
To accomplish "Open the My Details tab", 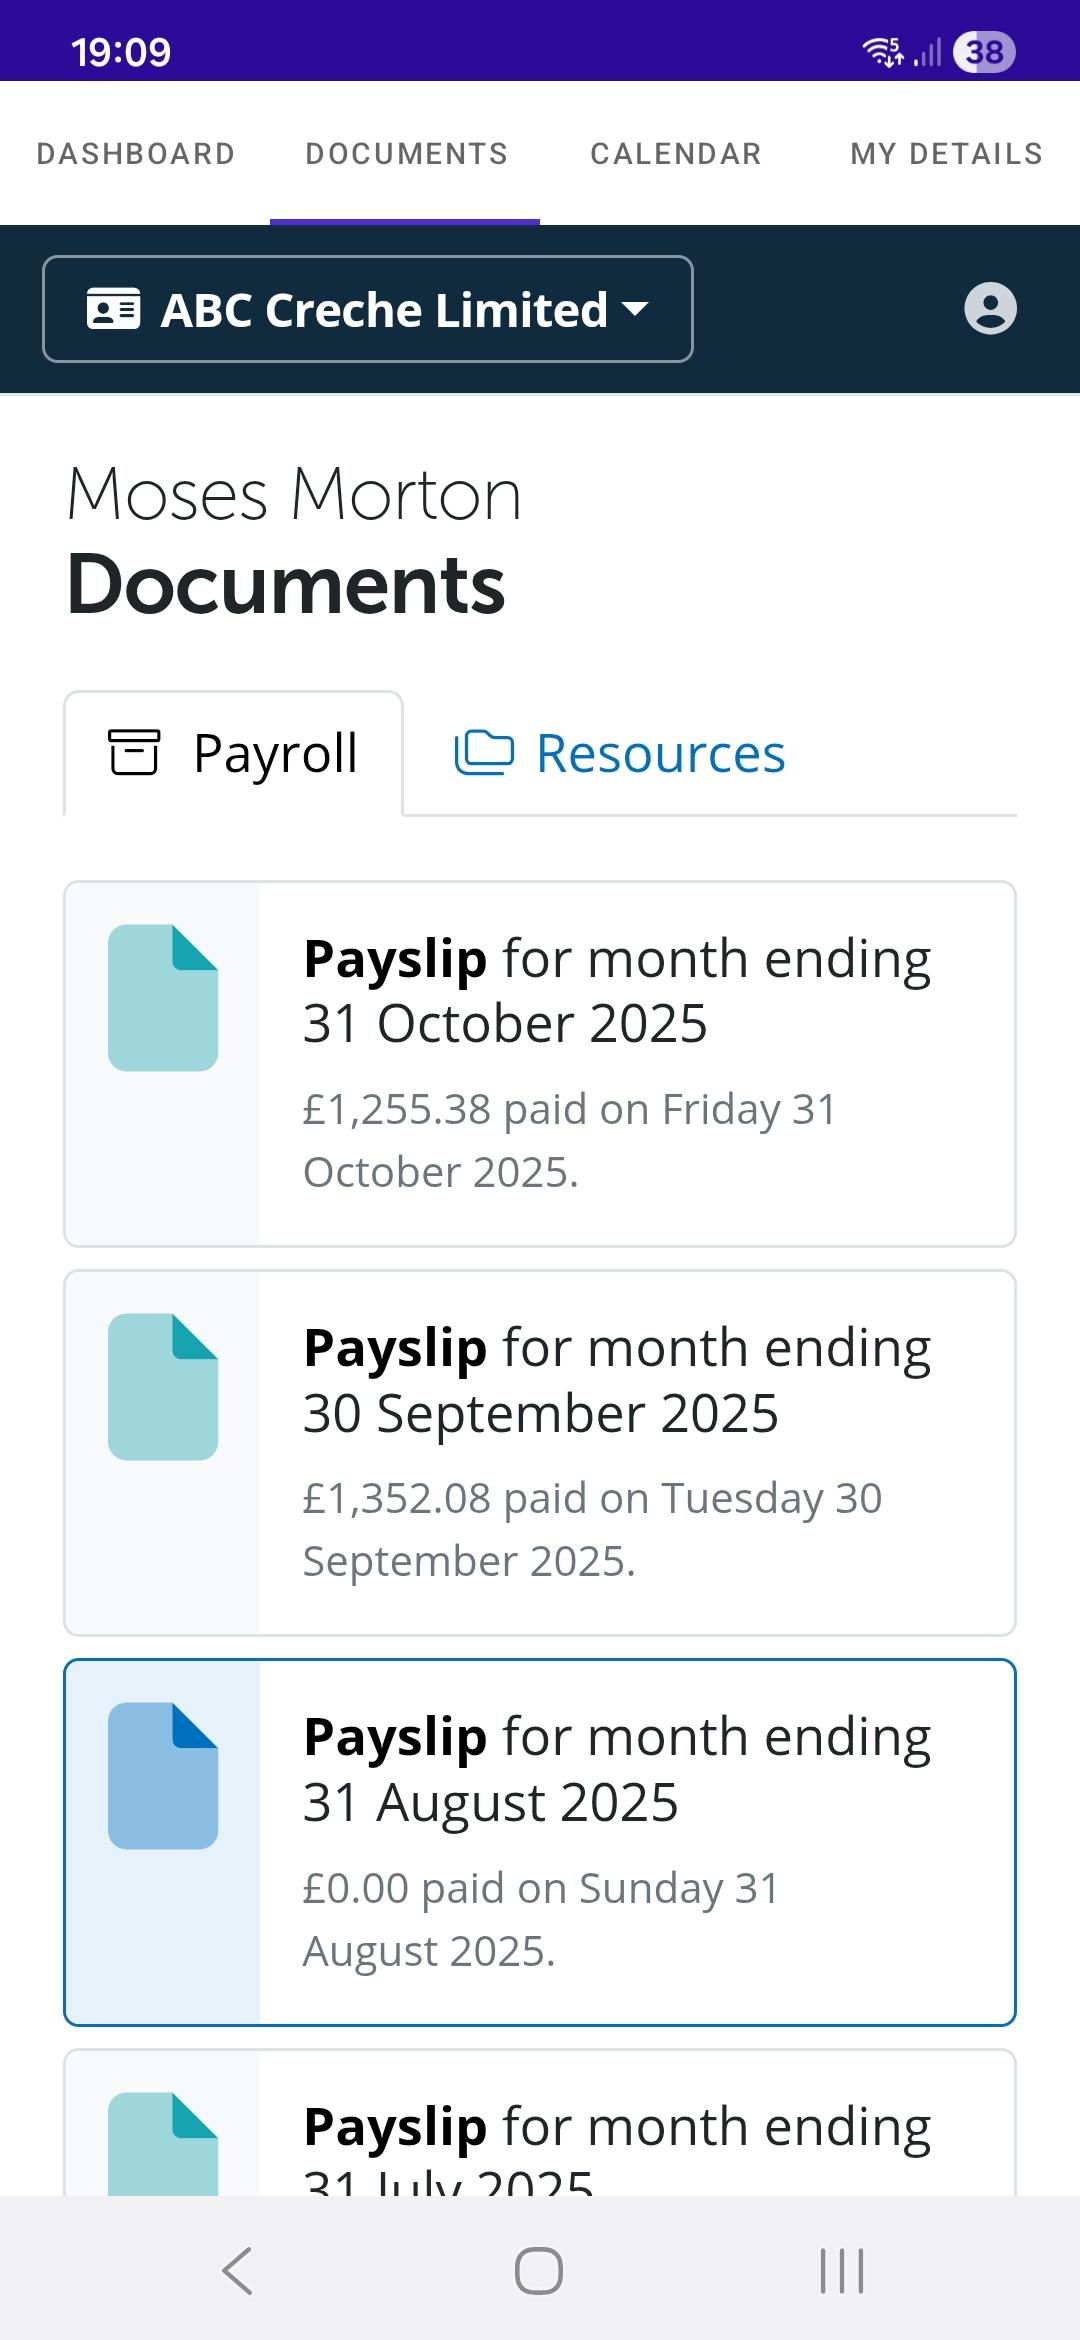I will tap(946, 153).
